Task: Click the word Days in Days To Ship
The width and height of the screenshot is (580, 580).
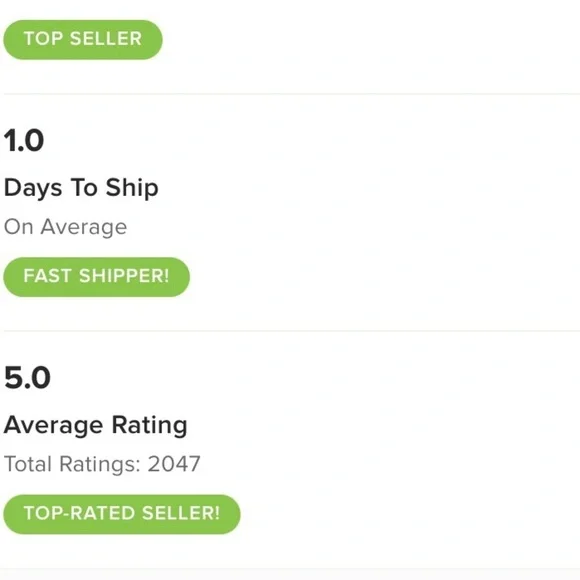Action: [33, 188]
